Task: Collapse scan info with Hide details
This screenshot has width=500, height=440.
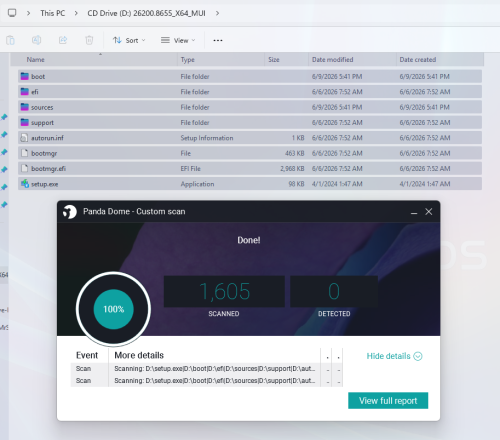Action: pyautogui.click(x=394, y=356)
